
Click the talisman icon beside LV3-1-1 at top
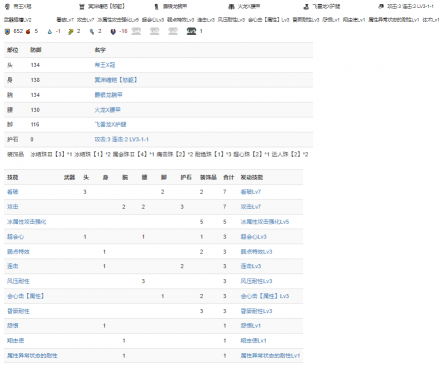pos(381,6)
